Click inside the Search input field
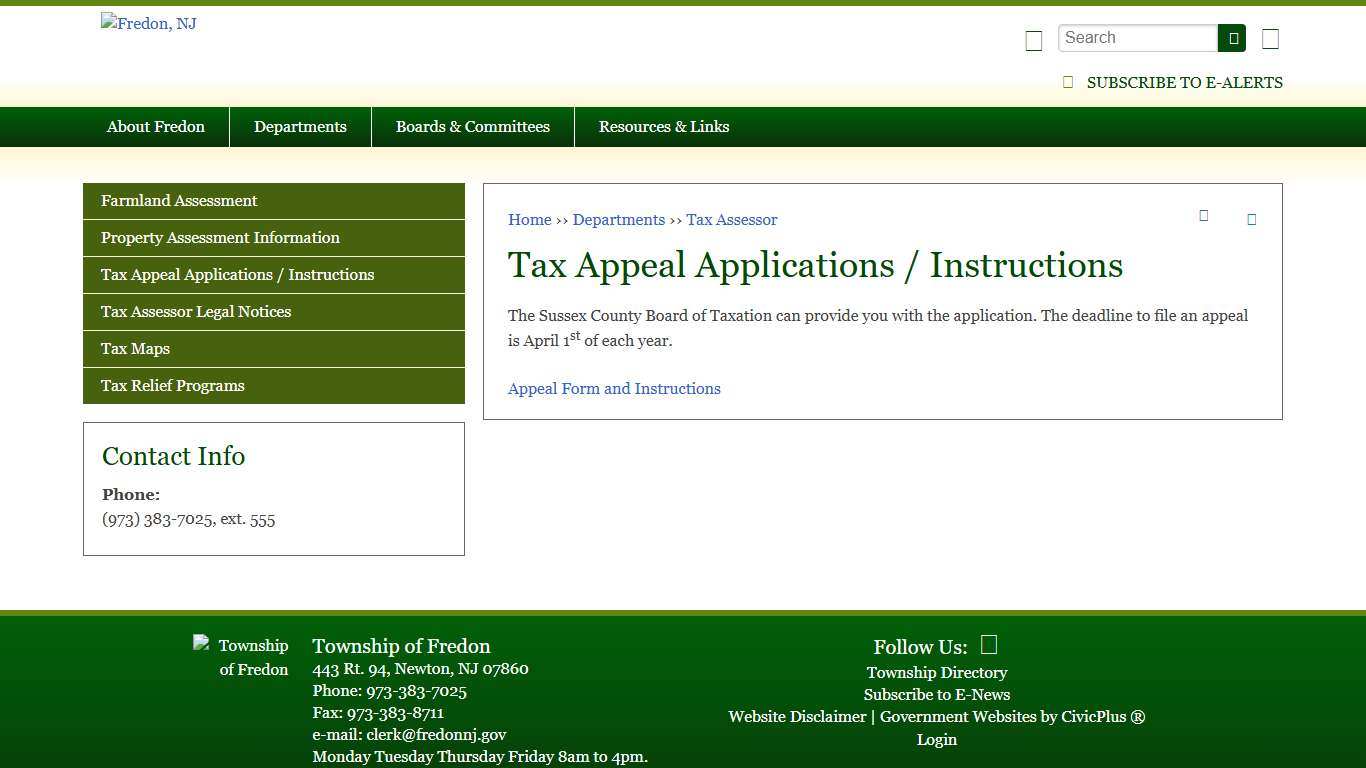Image resolution: width=1366 pixels, height=768 pixels. [x=1137, y=37]
